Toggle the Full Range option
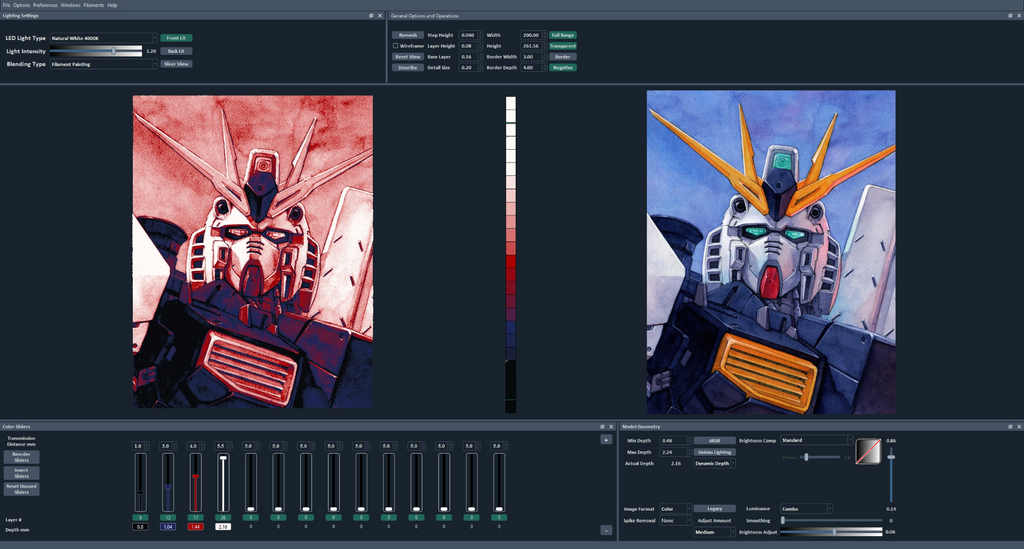The width and height of the screenshot is (1024, 549). click(x=563, y=35)
